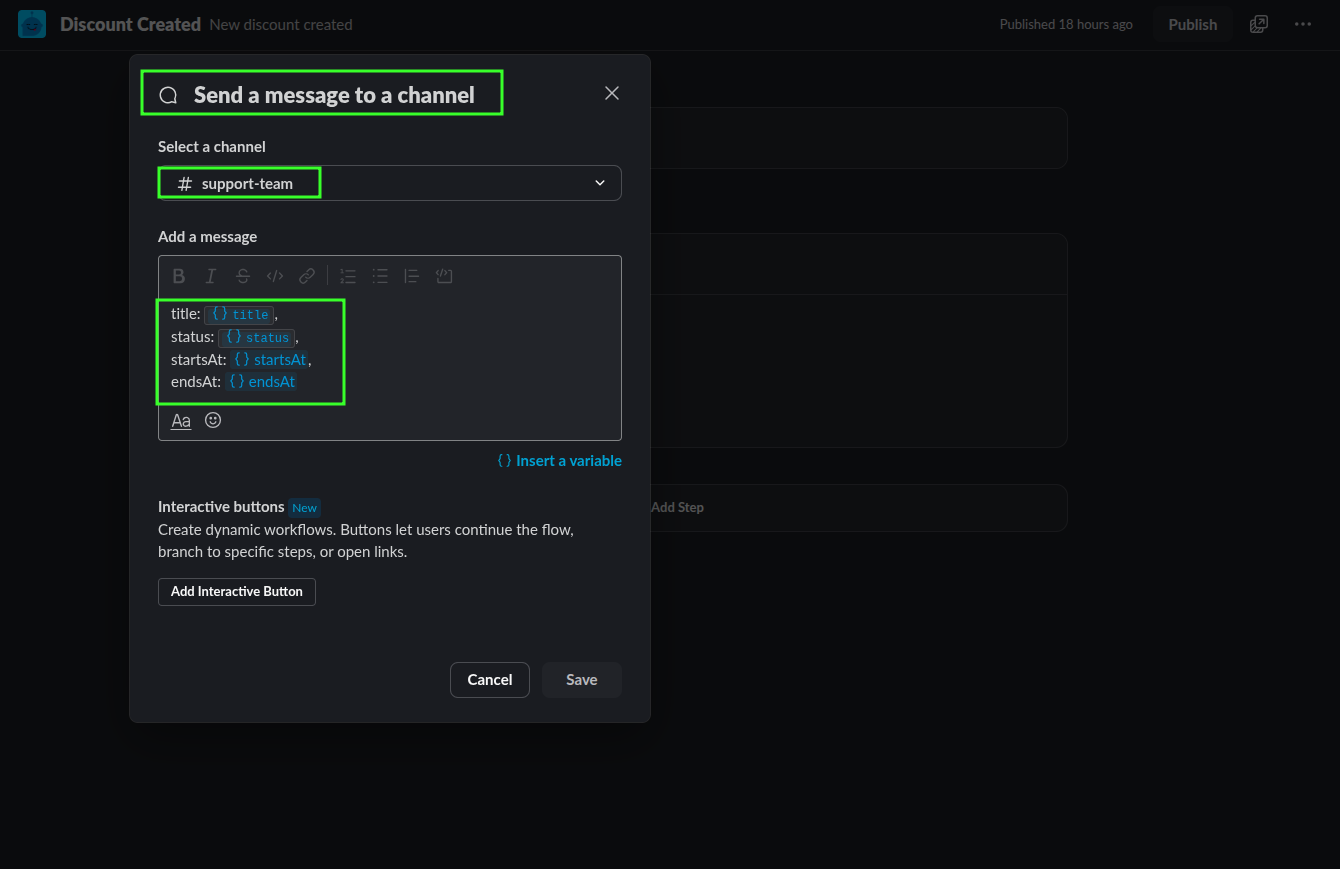
Task: Toggle the Aa formatting toolbar
Action: pyautogui.click(x=181, y=421)
